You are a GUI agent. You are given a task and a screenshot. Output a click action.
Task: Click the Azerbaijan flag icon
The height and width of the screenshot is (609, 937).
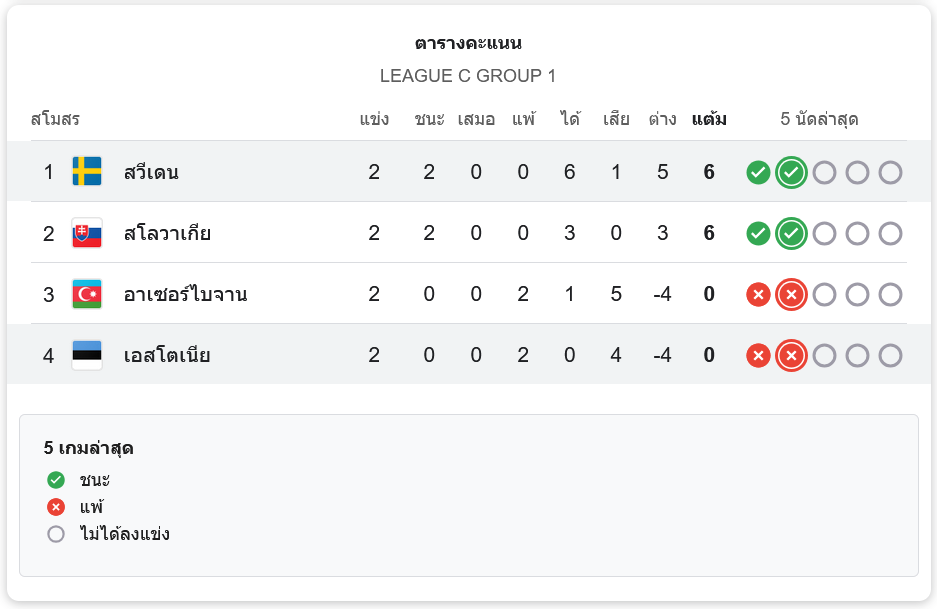point(87,294)
